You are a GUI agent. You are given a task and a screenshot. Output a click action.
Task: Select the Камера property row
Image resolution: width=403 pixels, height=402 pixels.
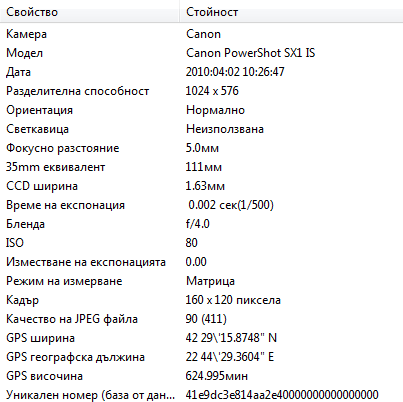201,34
